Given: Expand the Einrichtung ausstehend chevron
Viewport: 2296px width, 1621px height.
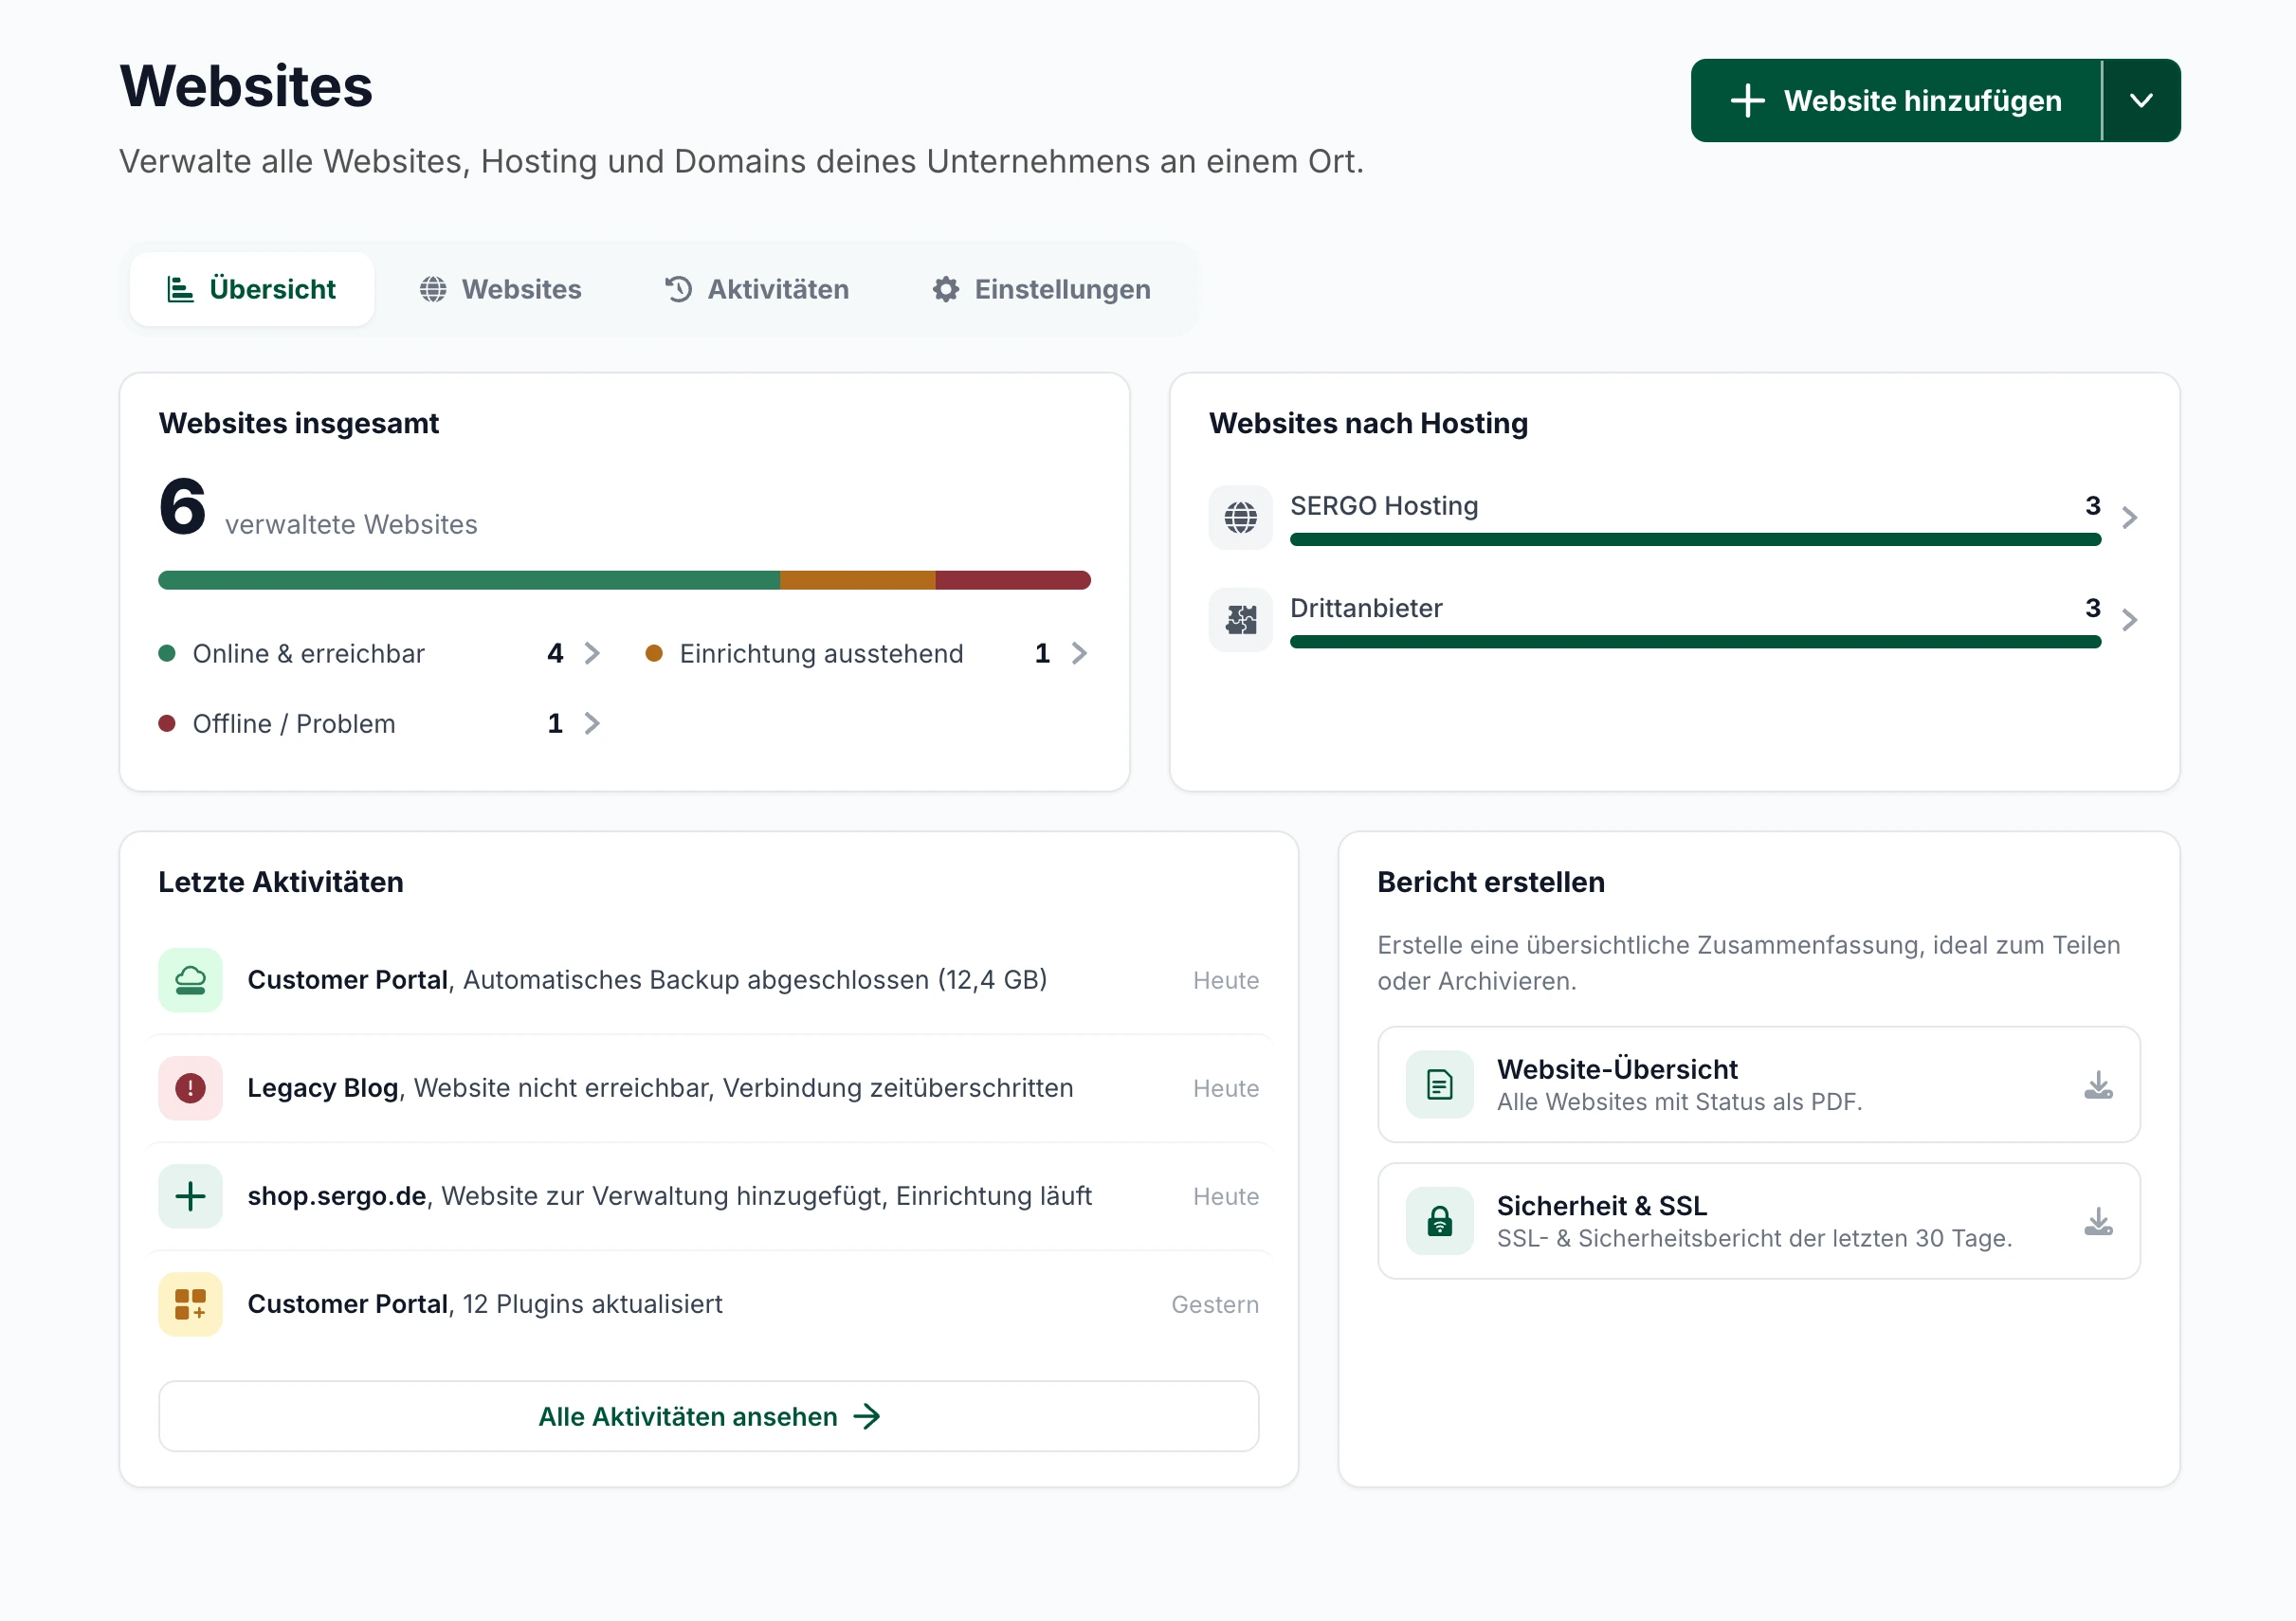Looking at the screenshot, I should [x=1079, y=654].
